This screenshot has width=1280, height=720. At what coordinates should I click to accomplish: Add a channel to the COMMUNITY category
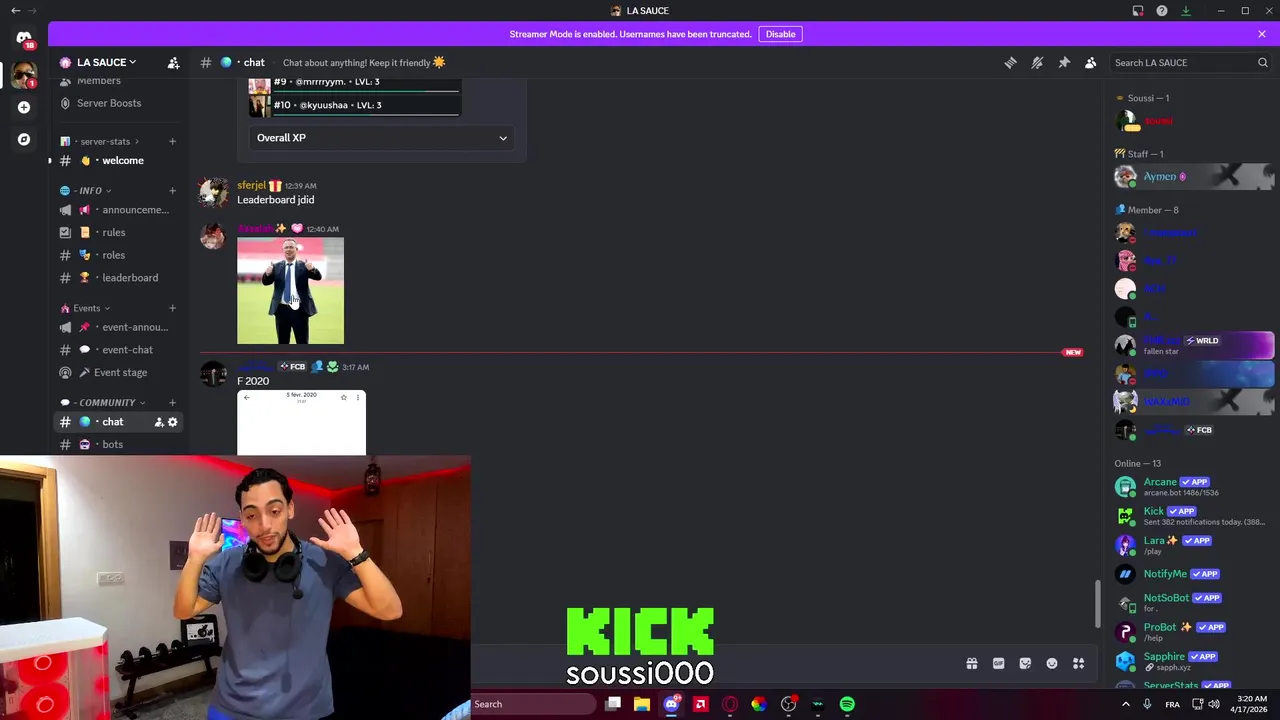pyautogui.click(x=173, y=403)
